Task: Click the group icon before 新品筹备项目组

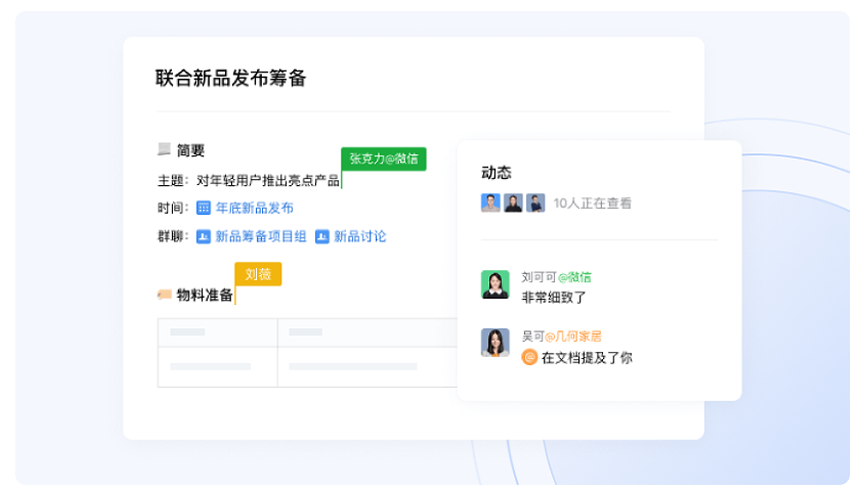Action: [x=203, y=237]
